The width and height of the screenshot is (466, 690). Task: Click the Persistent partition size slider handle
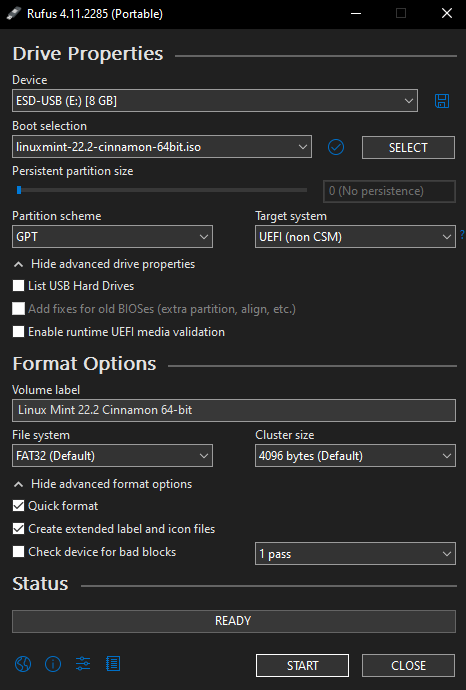click(19, 190)
